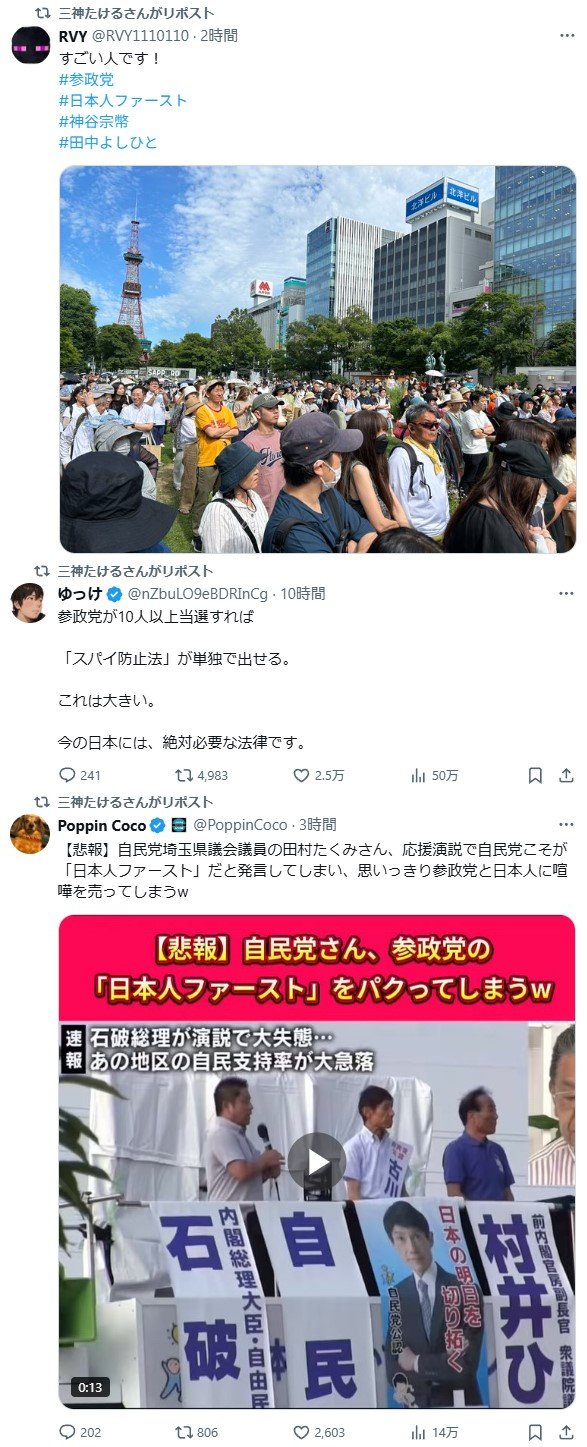Bookmark ゆっけ's post

coord(536,775)
